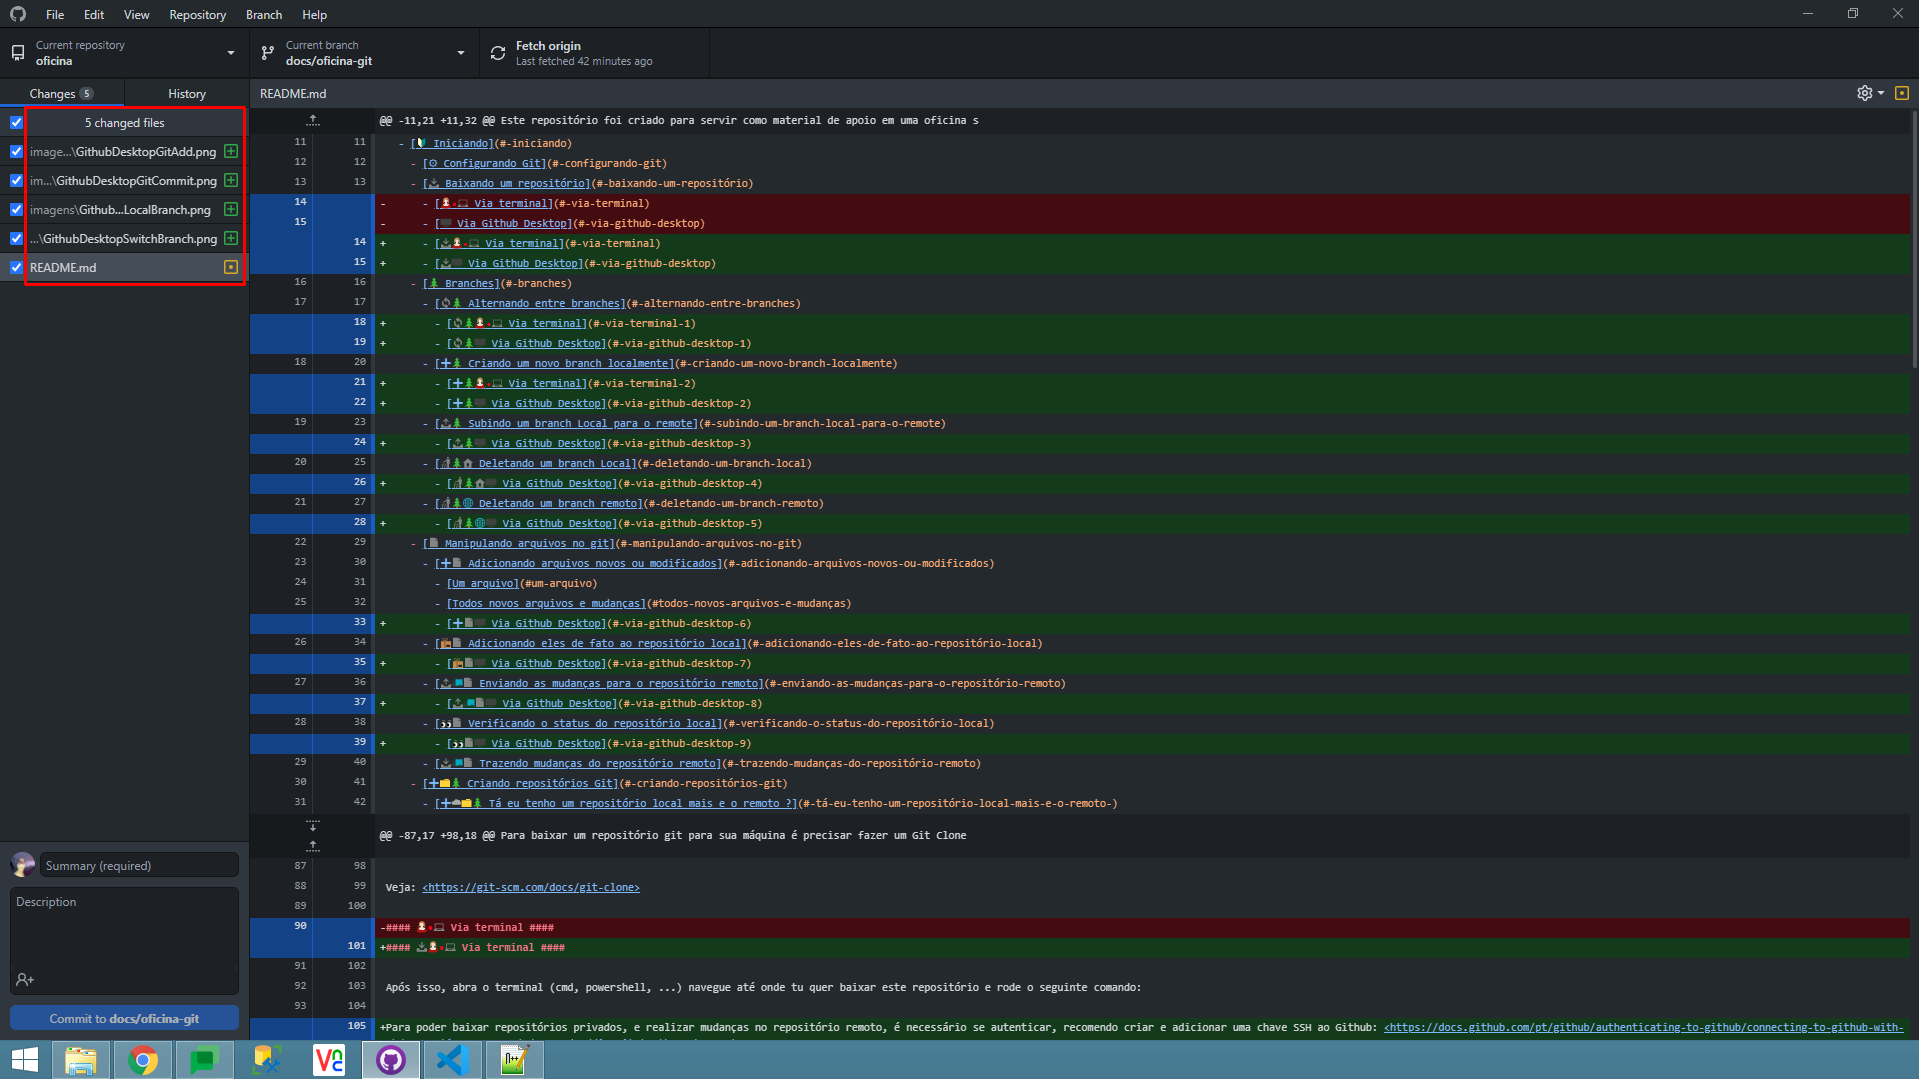Click Commit to docs/oficina-git button

click(124, 1018)
